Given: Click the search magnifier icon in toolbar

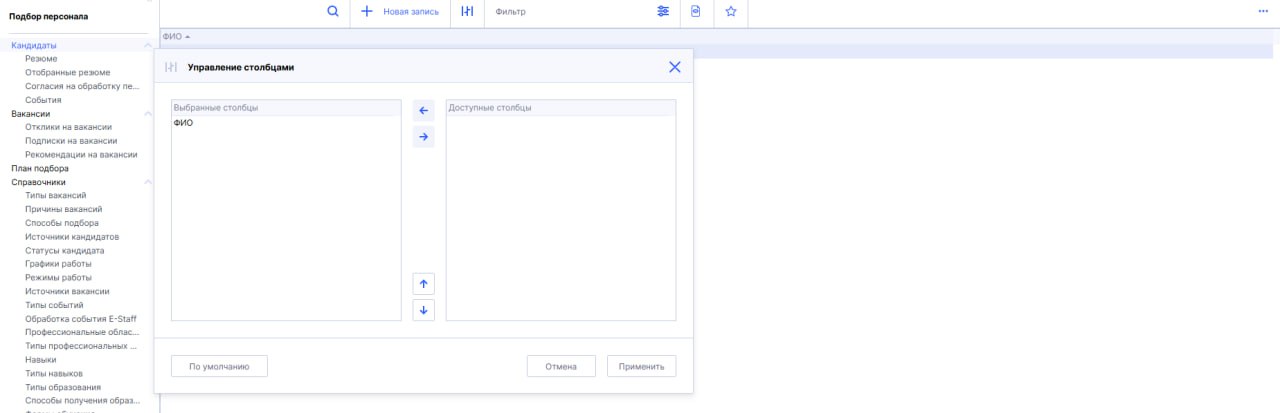Looking at the screenshot, I should pyautogui.click(x=333, y=11).
